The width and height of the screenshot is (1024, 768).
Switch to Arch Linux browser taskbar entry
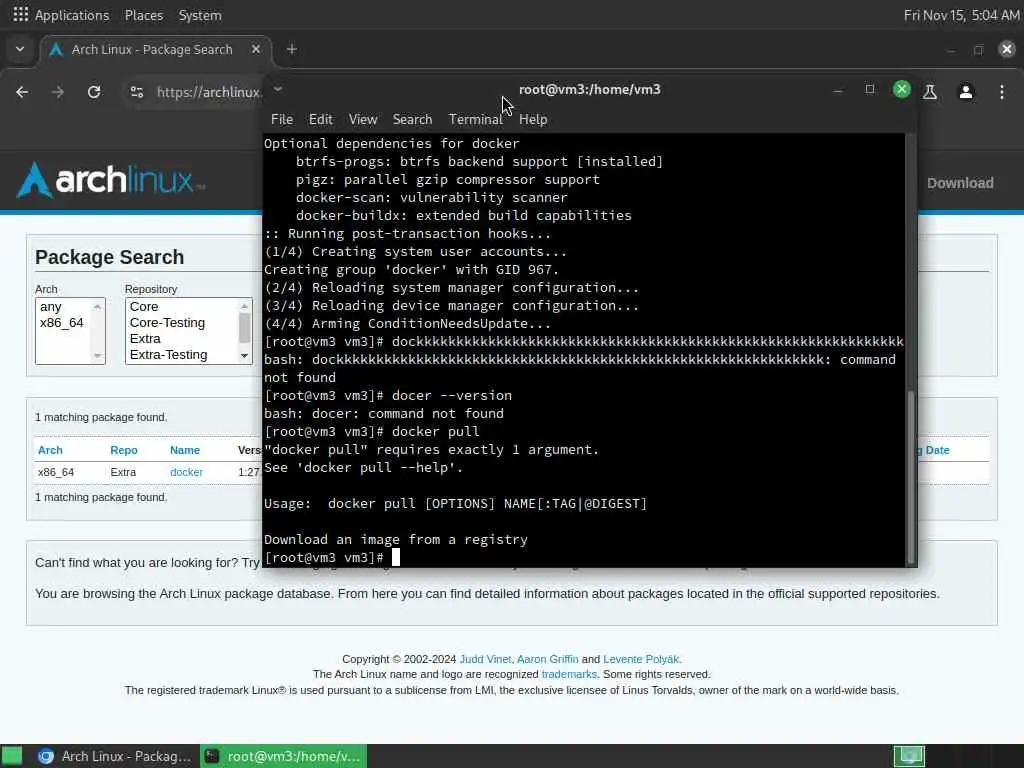click(x=114, y=756)
